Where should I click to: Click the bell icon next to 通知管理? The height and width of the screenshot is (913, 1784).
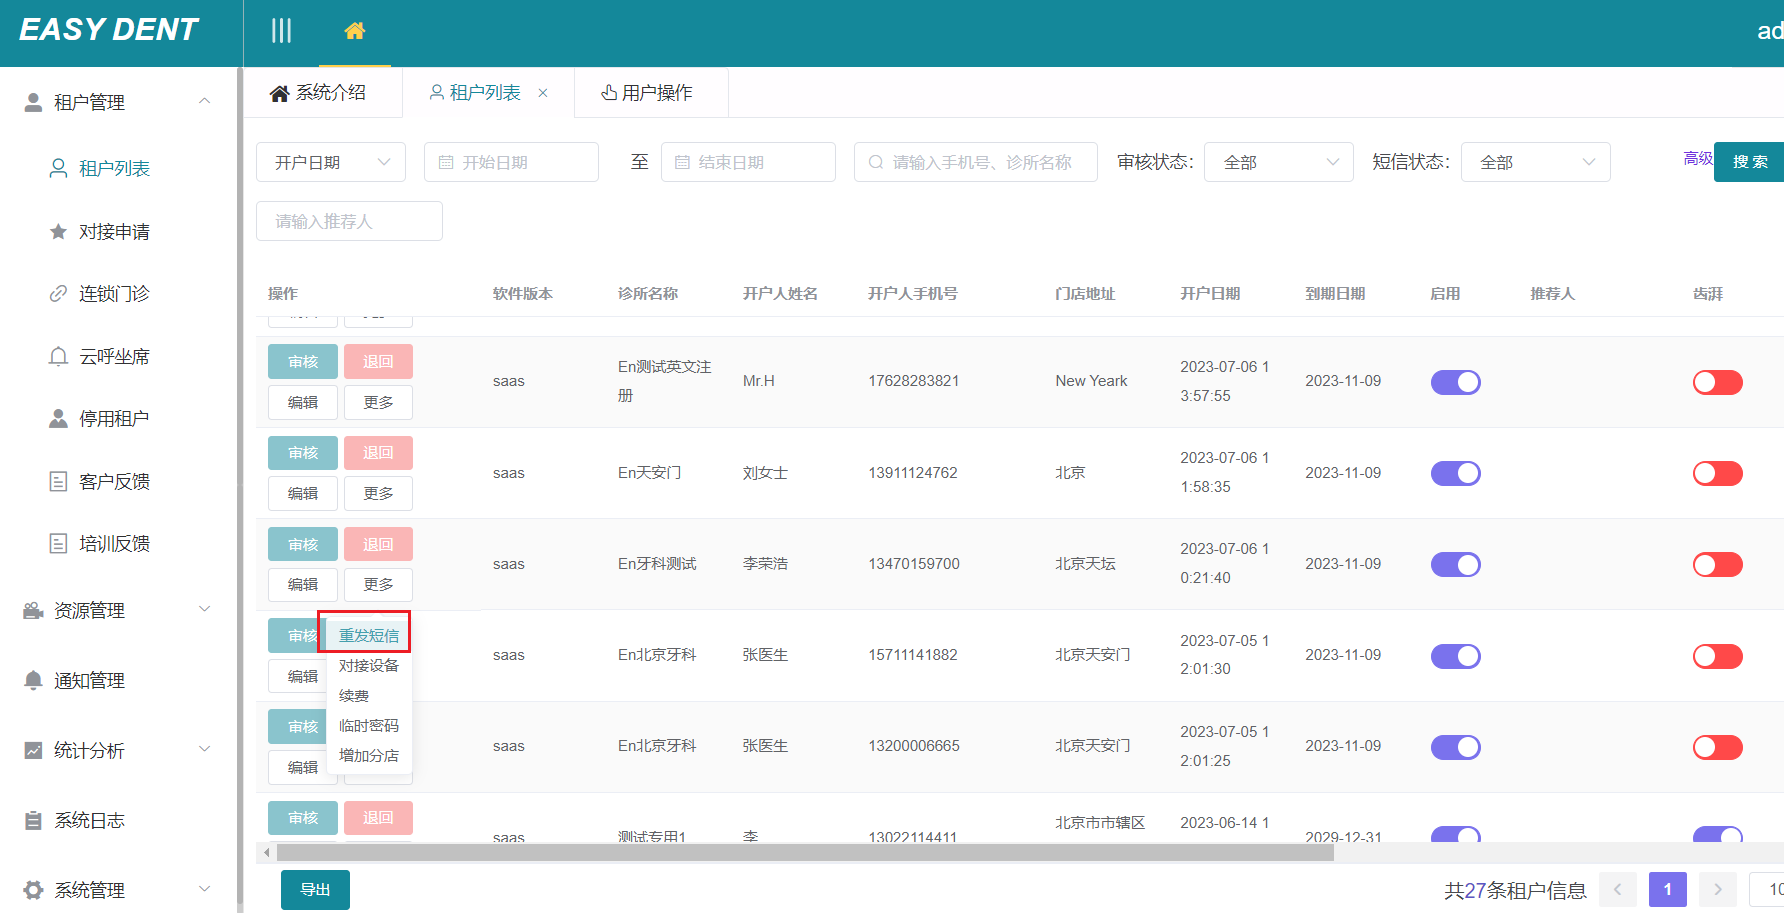coord(33,680)
